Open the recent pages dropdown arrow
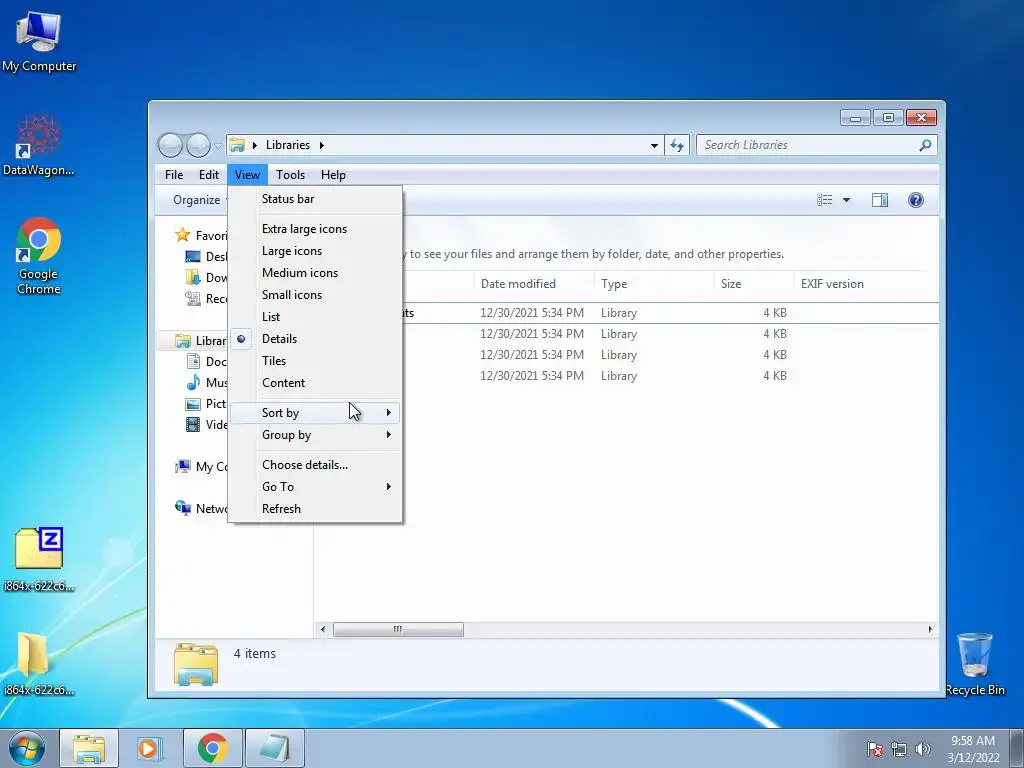This screenshot has height=768, width=1024. [218, 146]
